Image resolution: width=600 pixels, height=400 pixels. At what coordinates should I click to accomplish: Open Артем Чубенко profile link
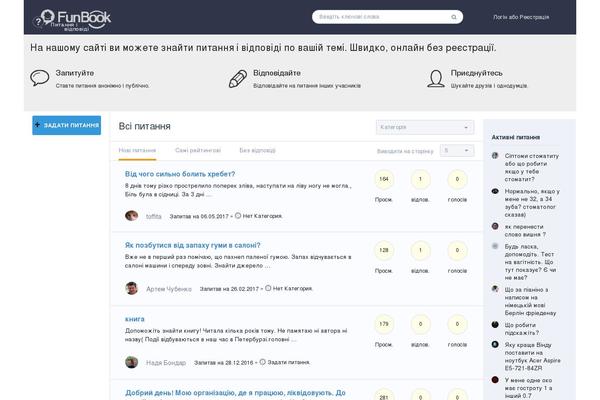(169, 289)
